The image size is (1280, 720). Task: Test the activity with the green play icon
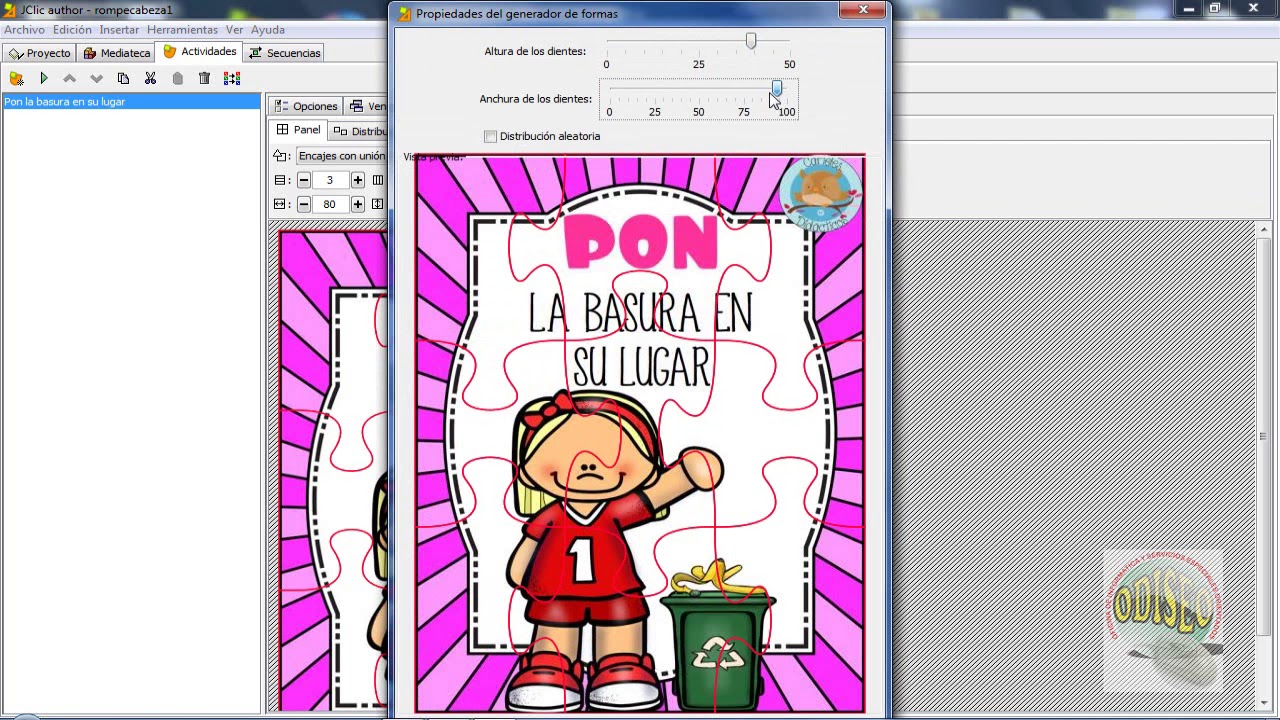pyautogui.click(x=43, y=78)
